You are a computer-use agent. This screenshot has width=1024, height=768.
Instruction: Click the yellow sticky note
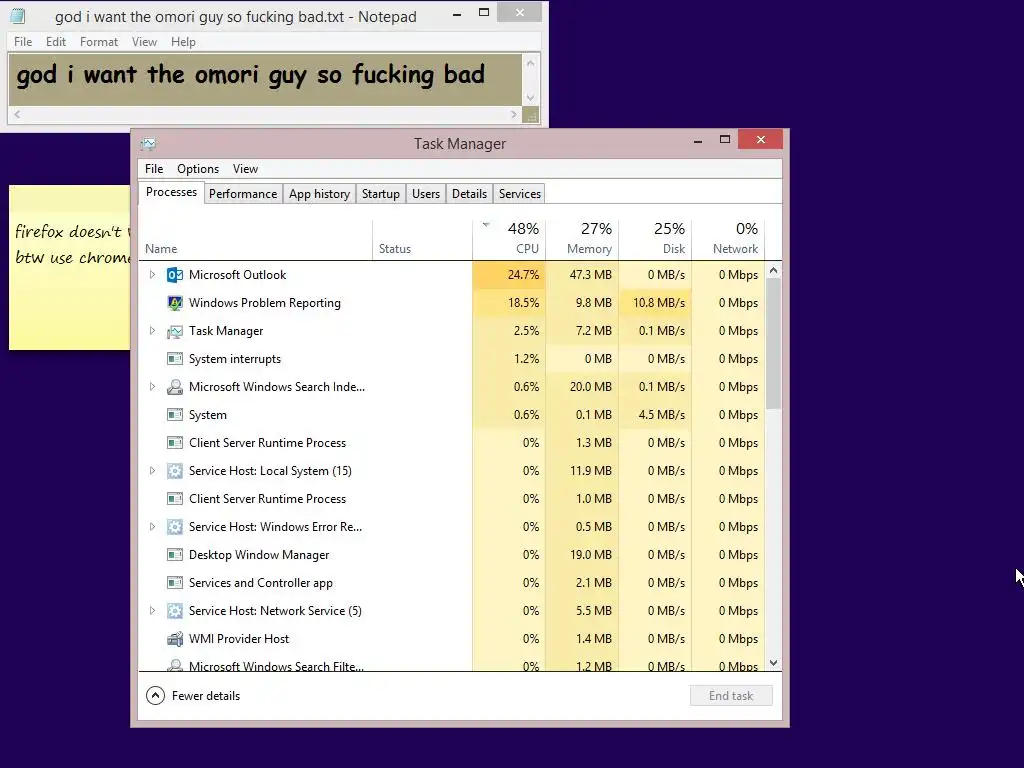(x=69, y=268)
